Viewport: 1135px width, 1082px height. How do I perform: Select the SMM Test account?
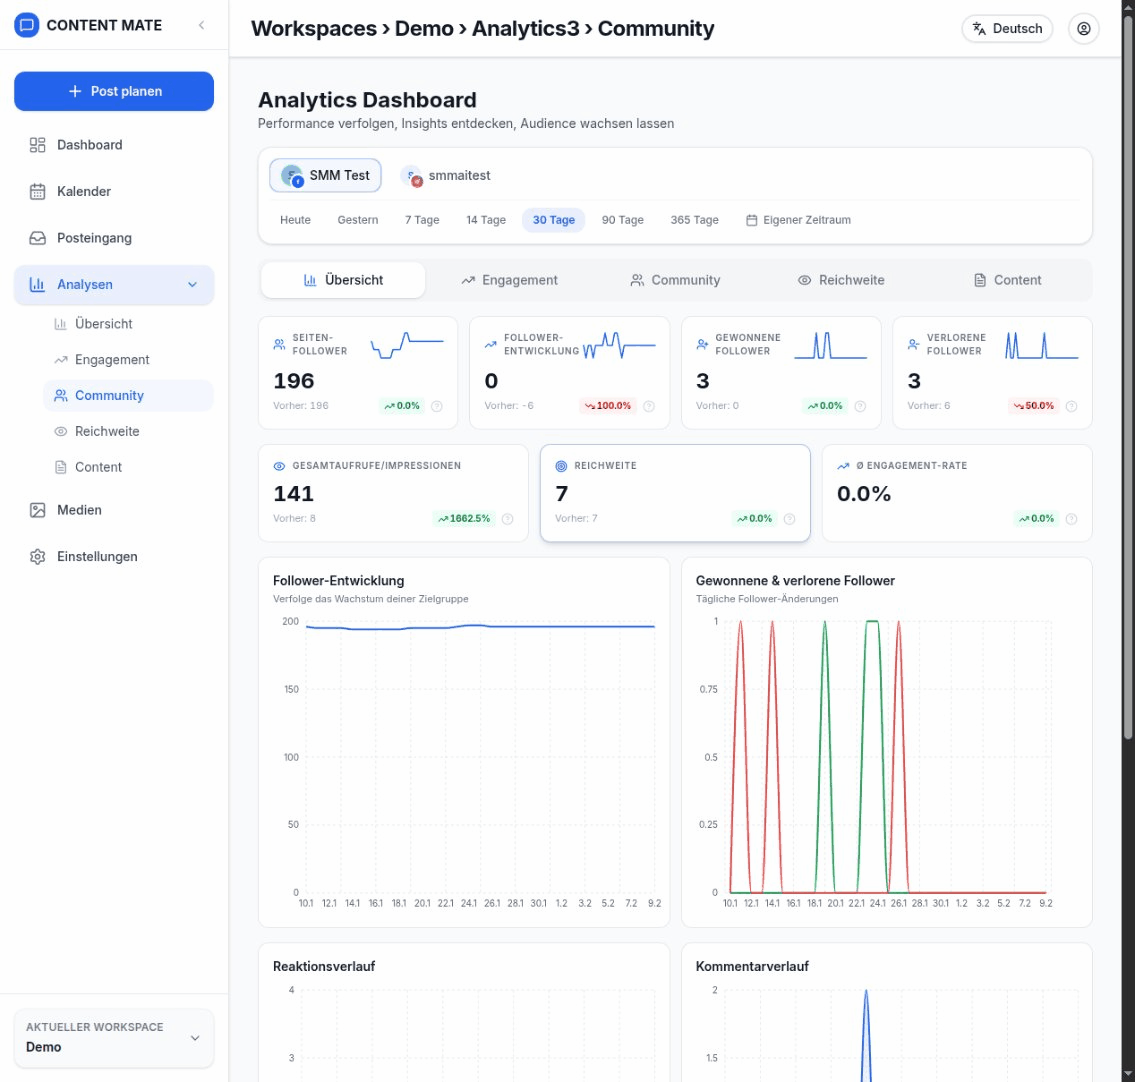coord(325,175)
